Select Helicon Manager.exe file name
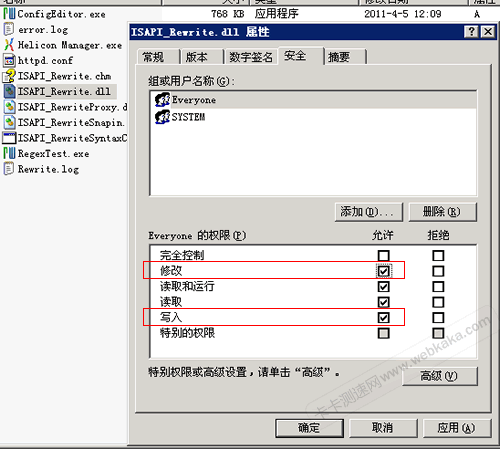The height and width of the screenshot is (449, 500). click(70, 45)
